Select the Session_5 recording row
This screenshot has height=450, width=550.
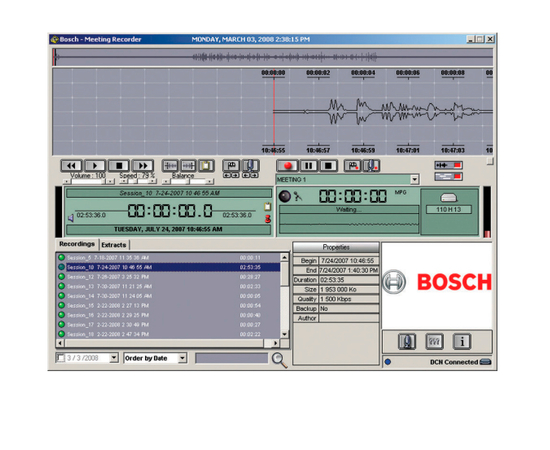pos(169,258)
